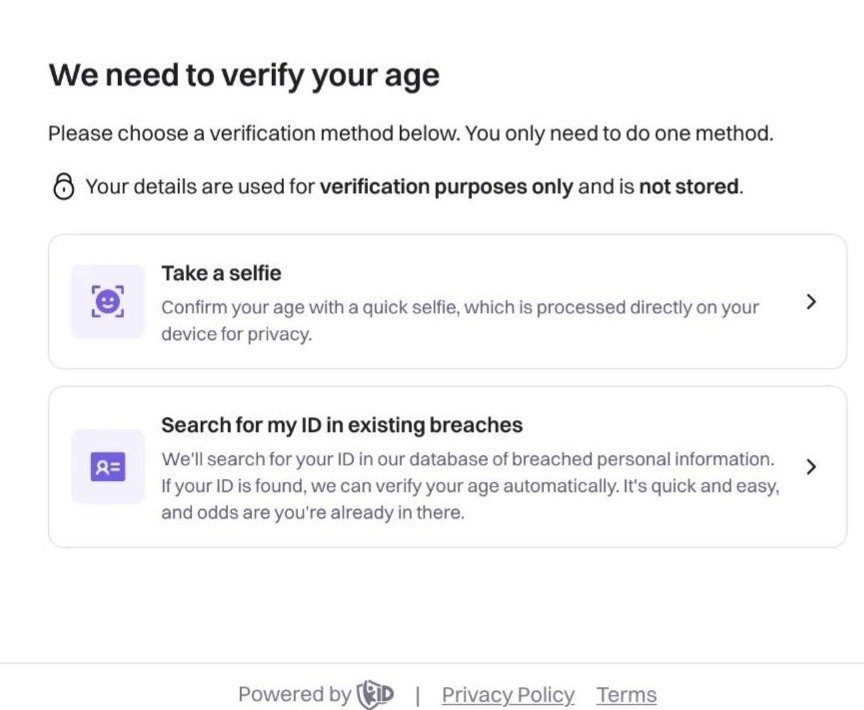Click the breached database description text
864x710 pixels.
(468, 460)
